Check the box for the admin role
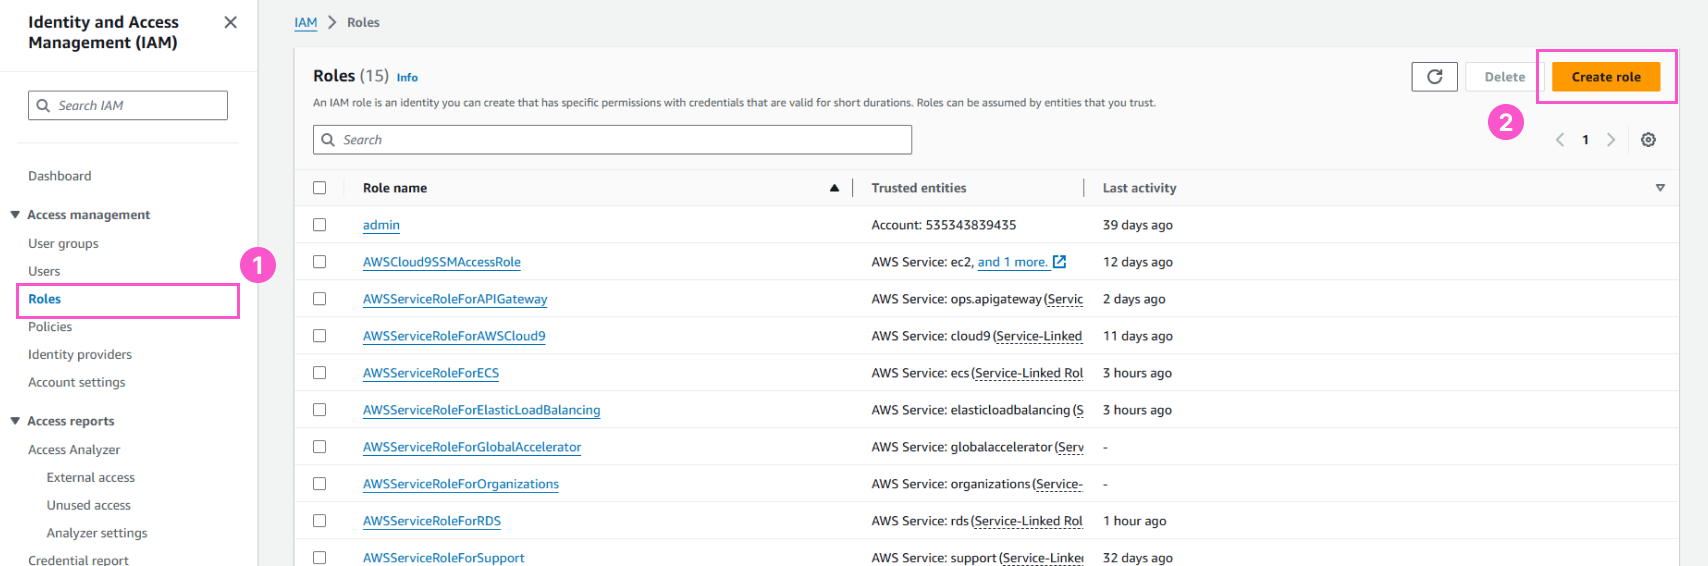The image size is (1708, 566). (x=320, y=225)
